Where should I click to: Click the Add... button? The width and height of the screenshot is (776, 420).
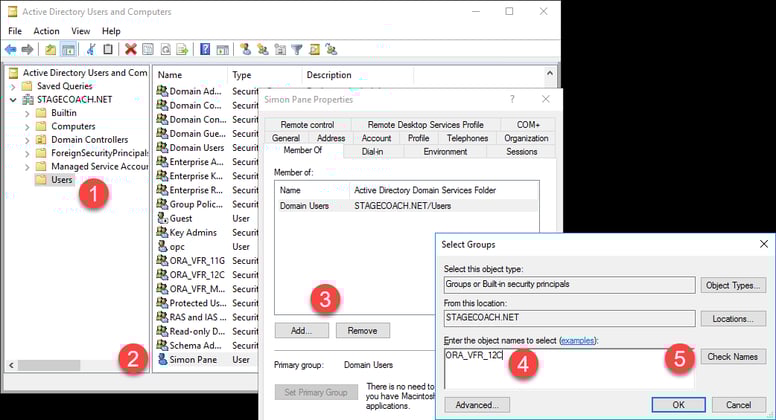click(x=302, y=330)
